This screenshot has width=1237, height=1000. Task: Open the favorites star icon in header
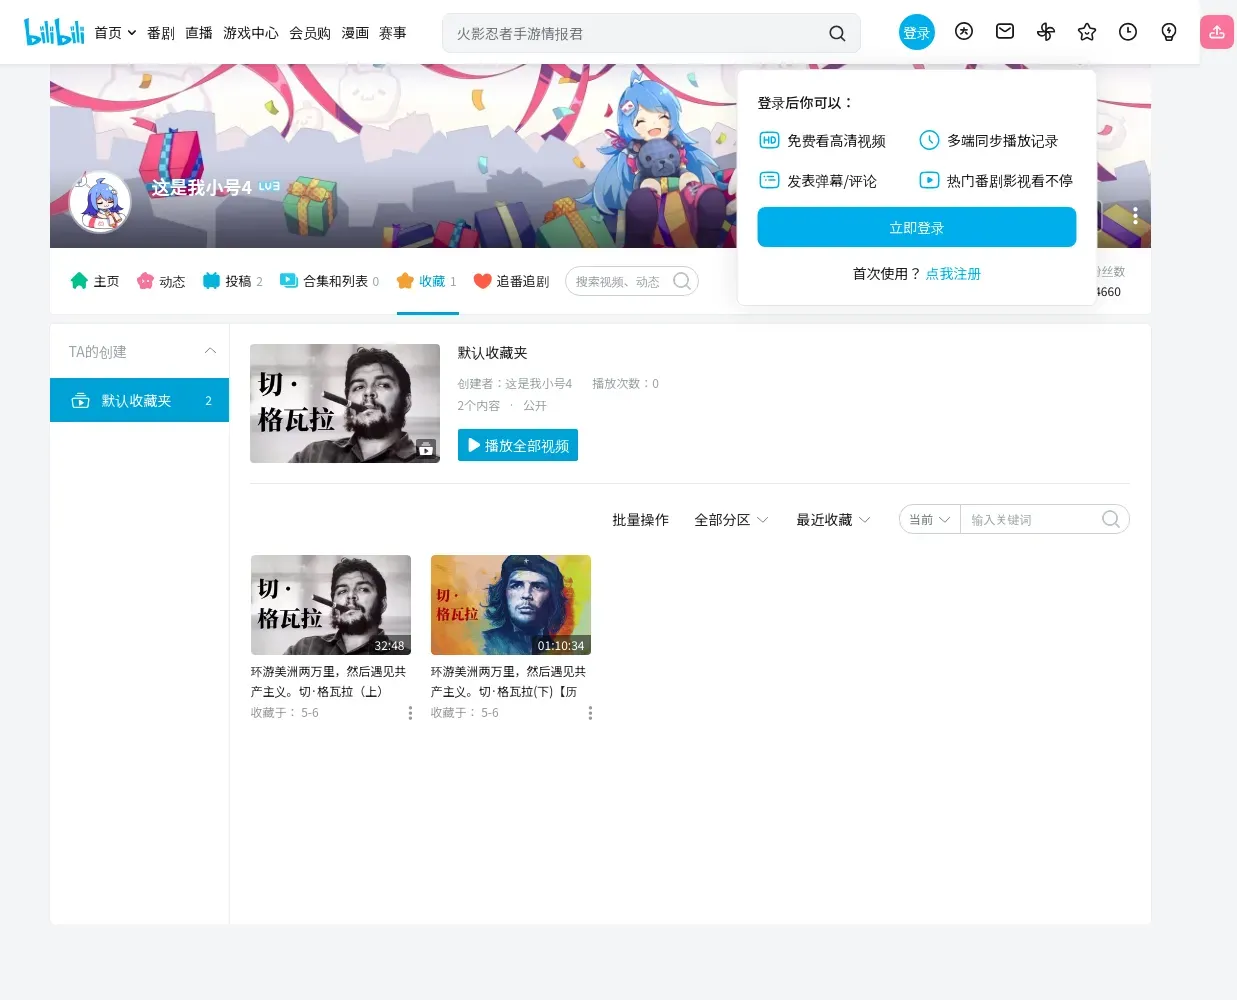pyautogui.click(x=1087, y=32)
